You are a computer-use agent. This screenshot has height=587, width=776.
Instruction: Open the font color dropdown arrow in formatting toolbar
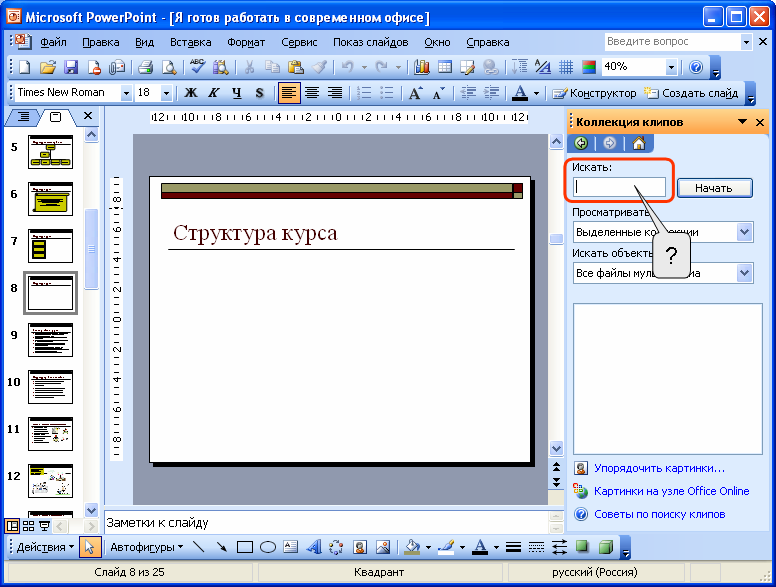pyautogui.click(x=536, y=93)
